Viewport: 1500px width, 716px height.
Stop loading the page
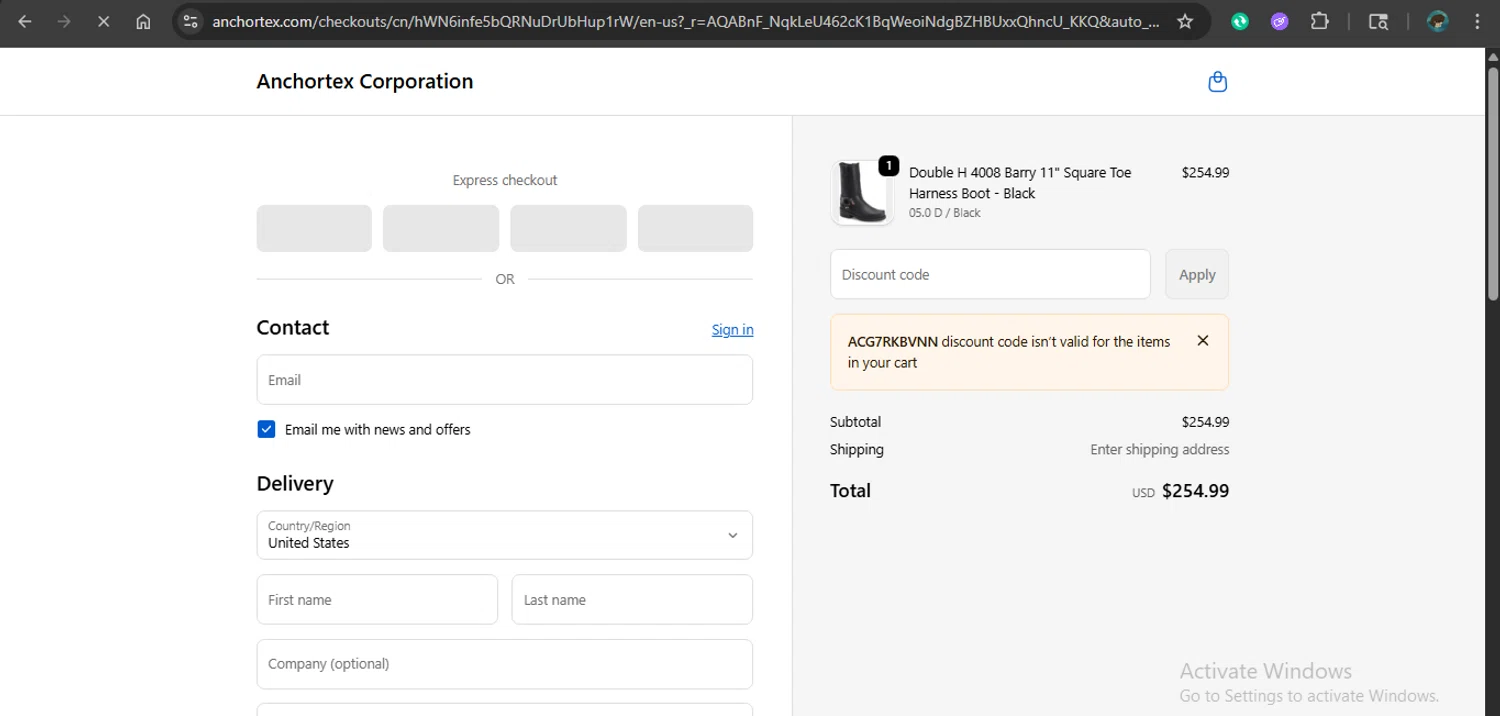pyautogui.click(x=103, y=21)
